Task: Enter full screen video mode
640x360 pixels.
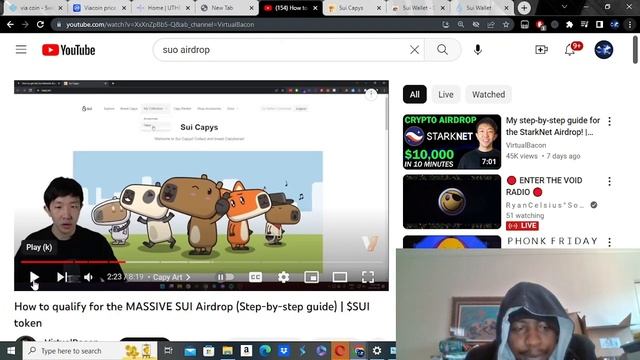Action: point(368,277)
